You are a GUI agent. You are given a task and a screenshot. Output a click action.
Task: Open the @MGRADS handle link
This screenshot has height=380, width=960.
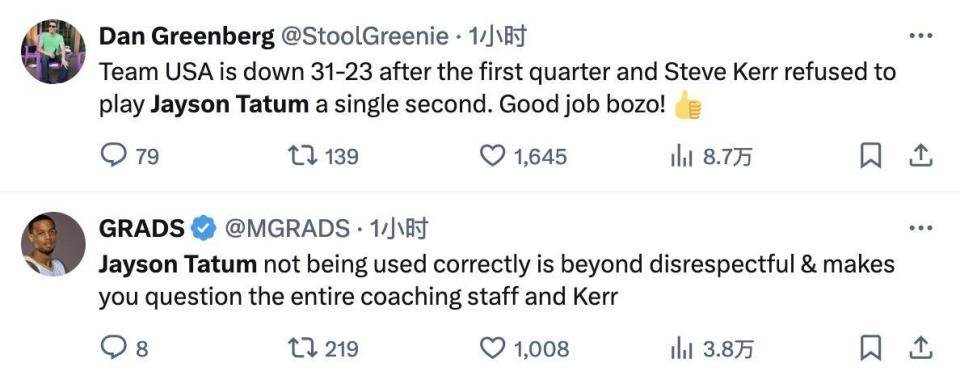point(287,229)
